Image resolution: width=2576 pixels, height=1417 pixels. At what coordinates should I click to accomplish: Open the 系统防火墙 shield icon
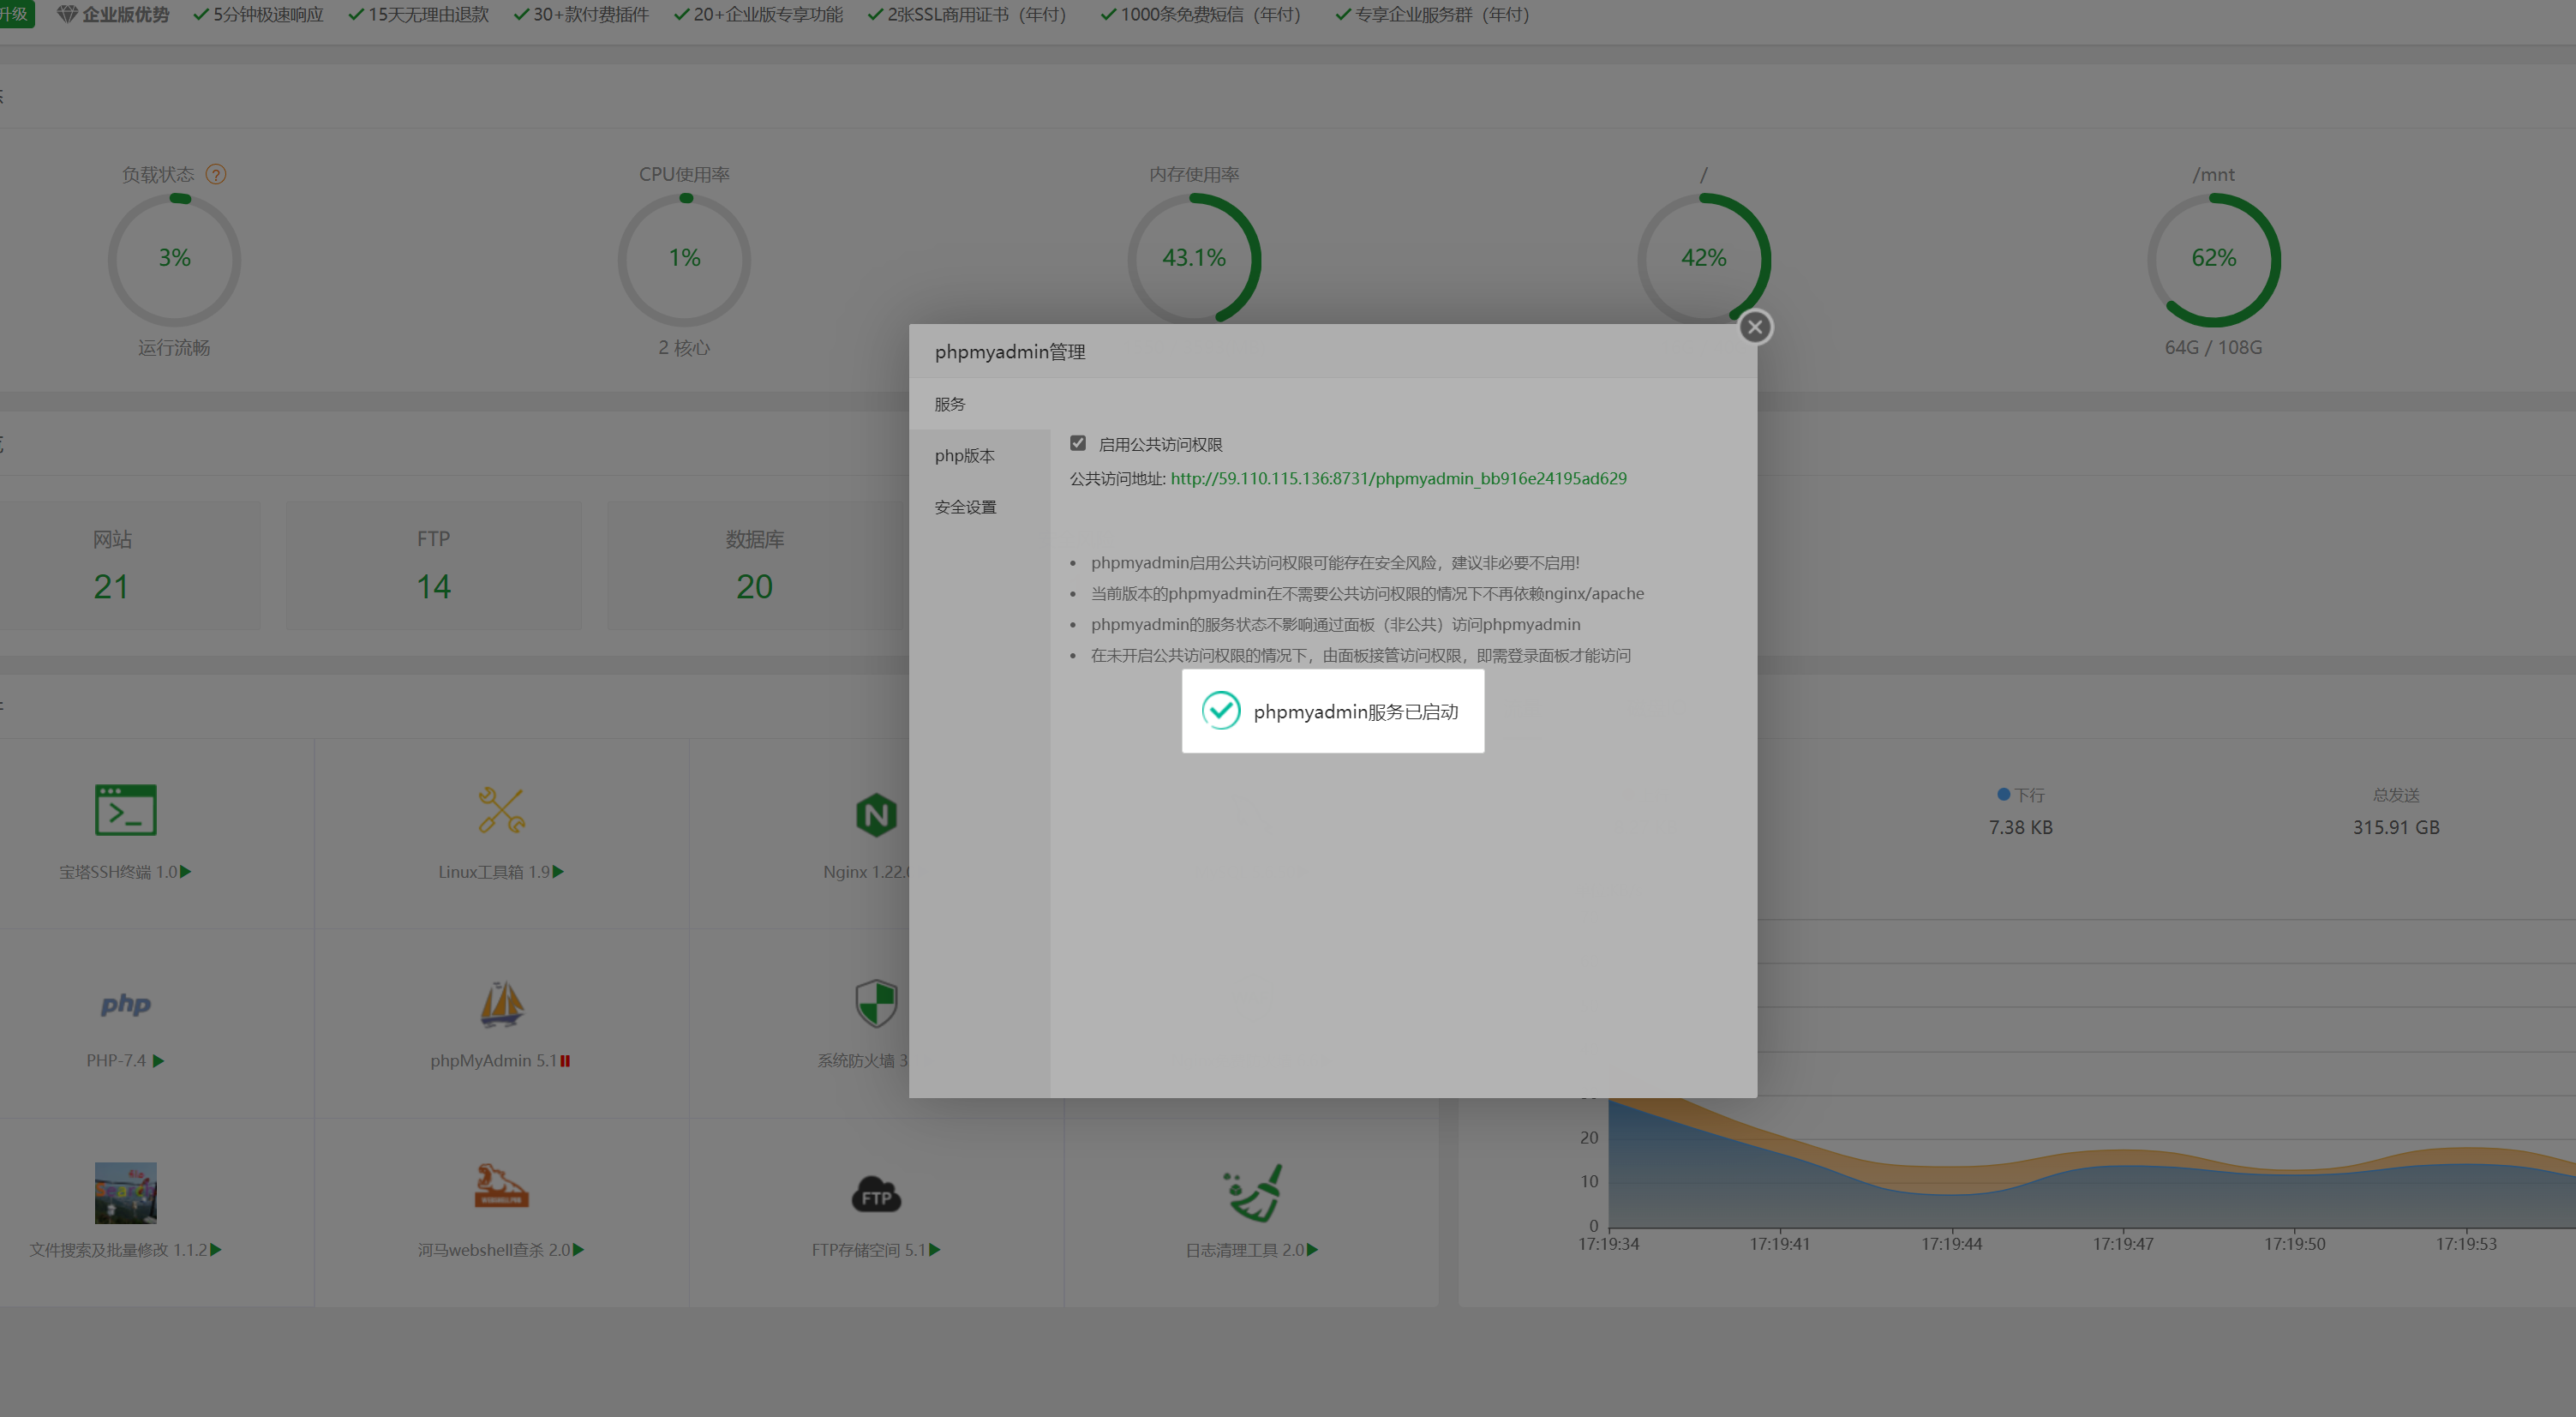click(877, 1003)
